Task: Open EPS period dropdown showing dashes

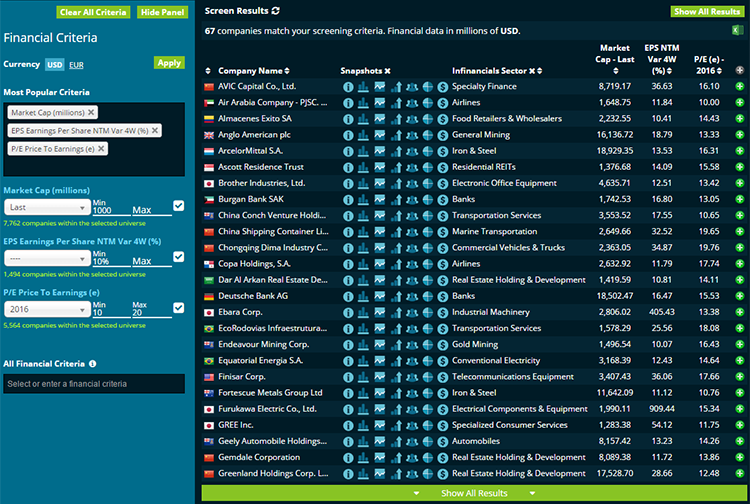Action: [47, 258]
